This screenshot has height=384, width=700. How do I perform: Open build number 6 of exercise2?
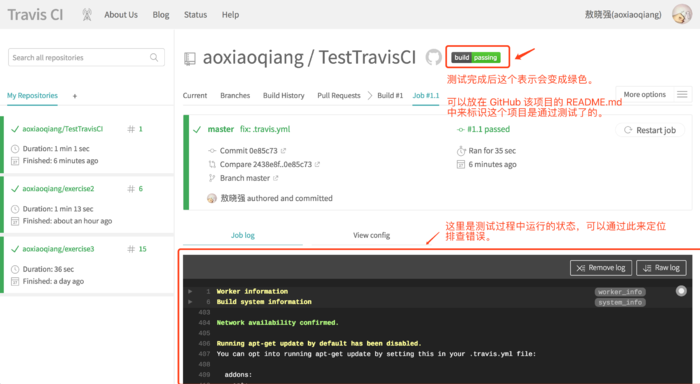click(x=135, y=188)
